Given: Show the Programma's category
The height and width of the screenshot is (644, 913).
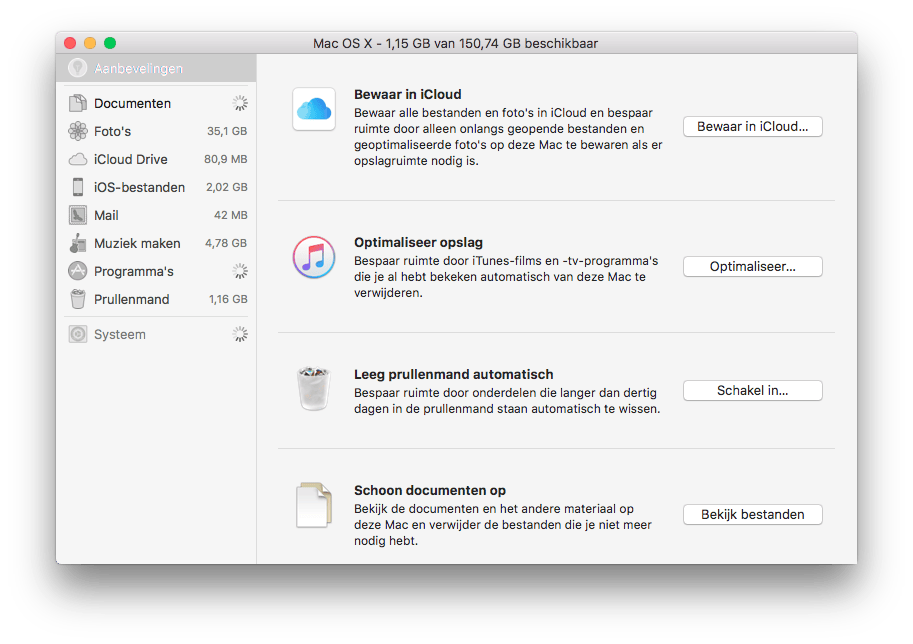Looking at the screenshot, I should (156, 271).
